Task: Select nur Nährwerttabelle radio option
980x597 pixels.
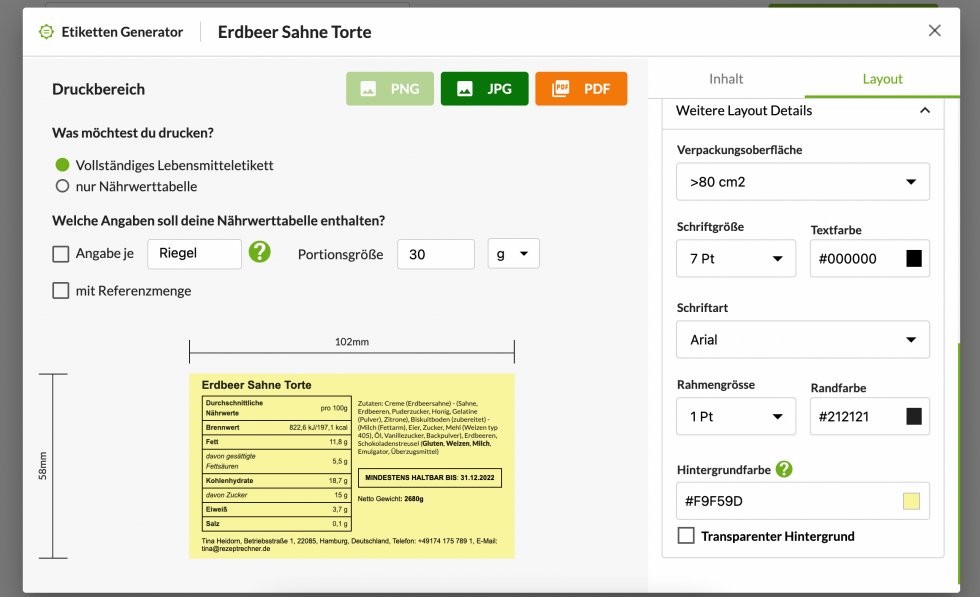Action: [62, 186]
